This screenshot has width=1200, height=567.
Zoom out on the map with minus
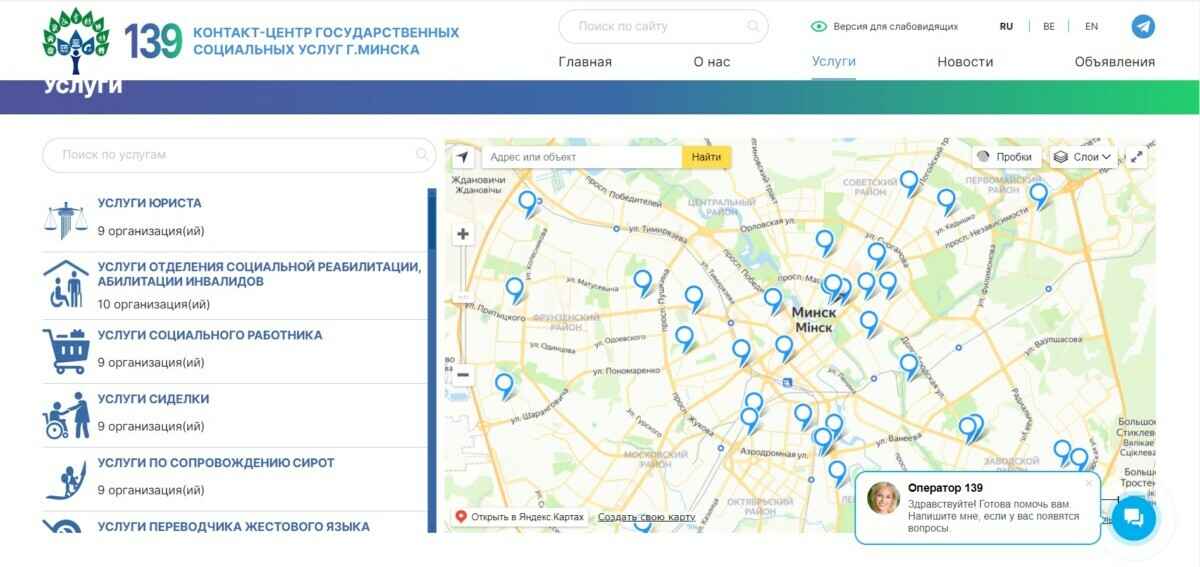click(463, 376)
